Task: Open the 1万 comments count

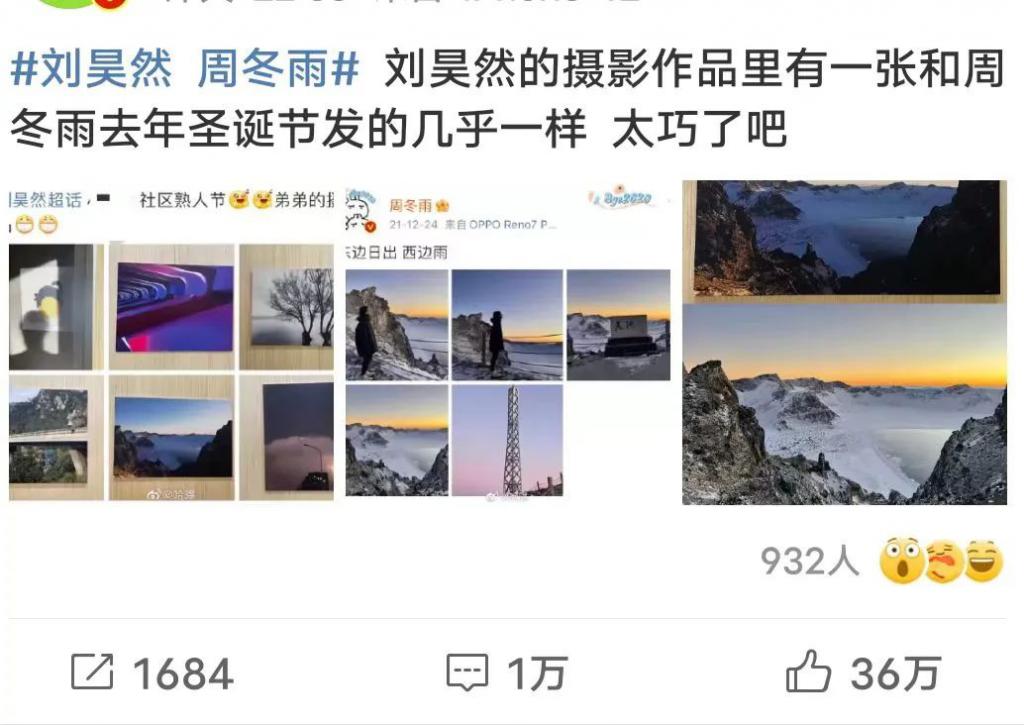Action: (537, 673)
